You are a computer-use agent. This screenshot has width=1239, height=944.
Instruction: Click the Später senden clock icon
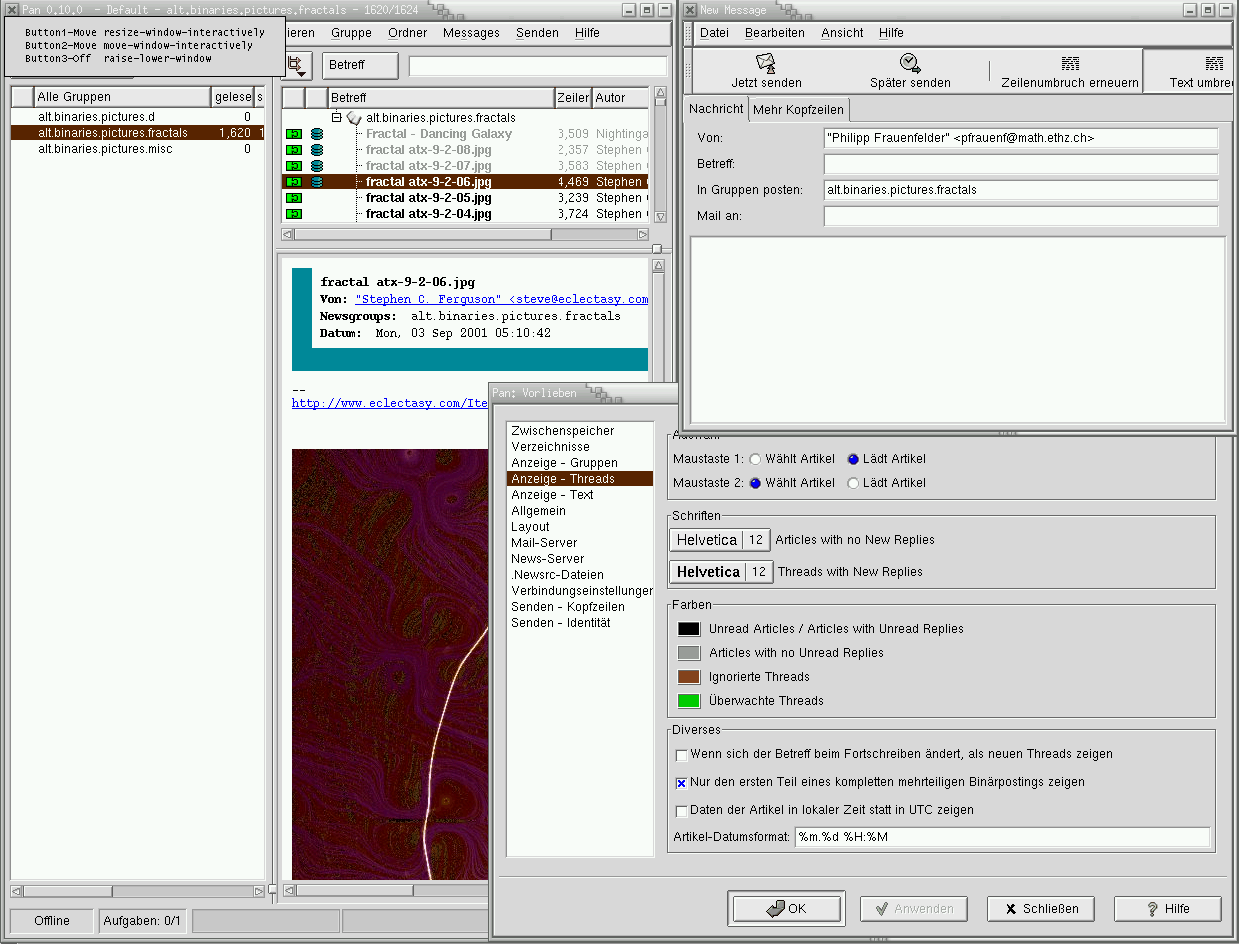910,64
